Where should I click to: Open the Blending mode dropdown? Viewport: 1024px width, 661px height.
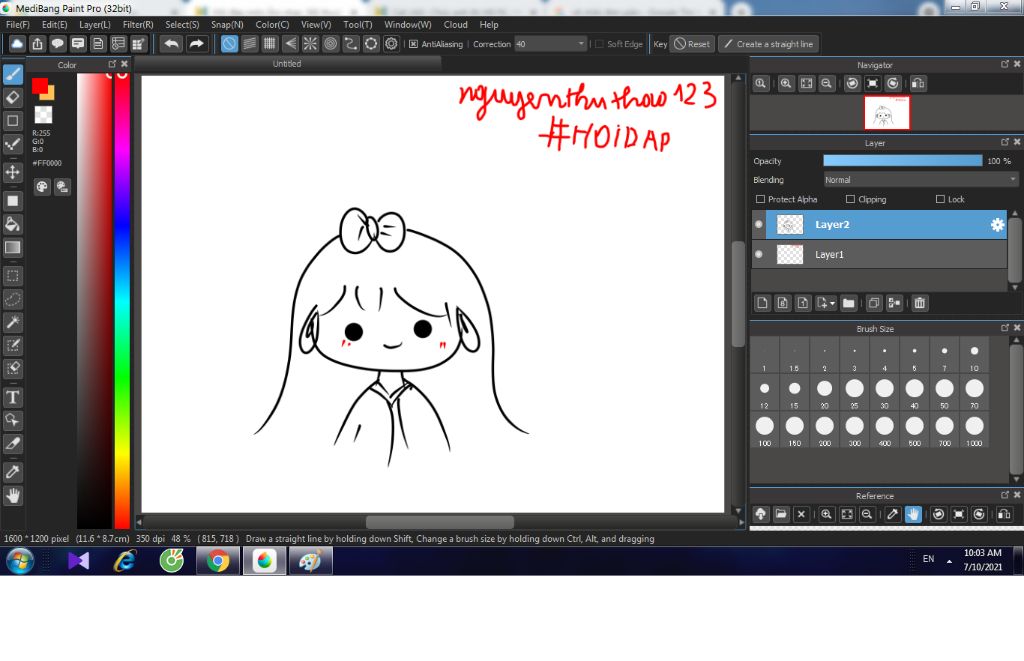pyautogui.click(x=921, y=180)
